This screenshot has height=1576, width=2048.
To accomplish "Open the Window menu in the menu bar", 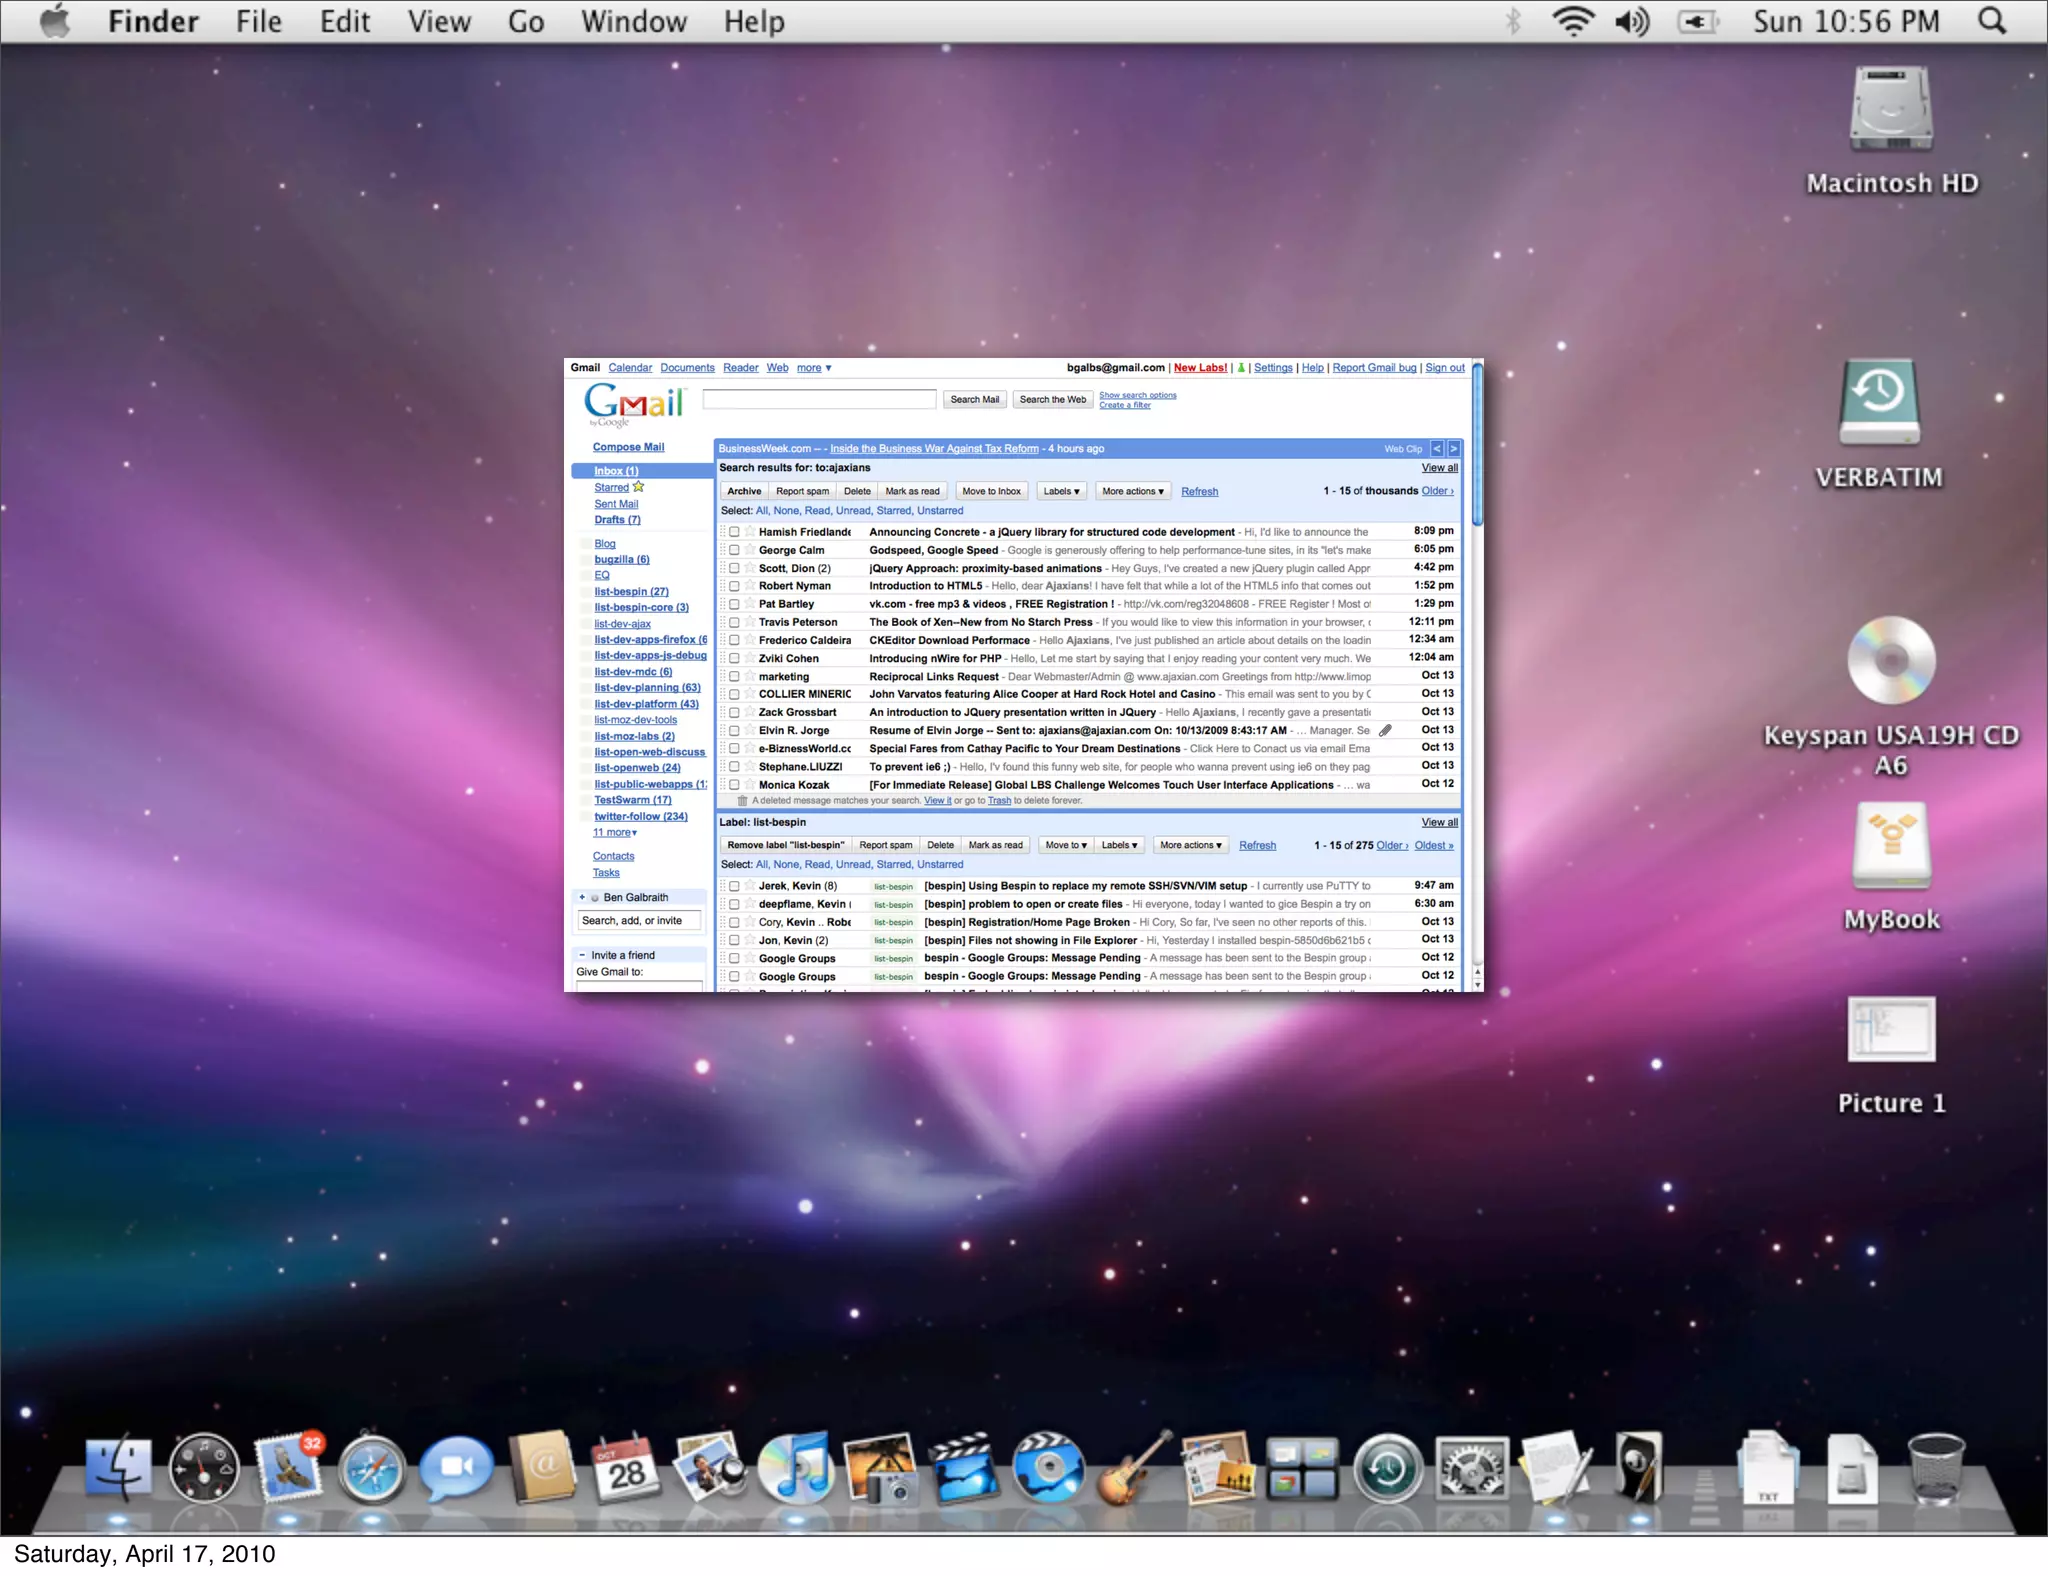I will tap(634, 21).
